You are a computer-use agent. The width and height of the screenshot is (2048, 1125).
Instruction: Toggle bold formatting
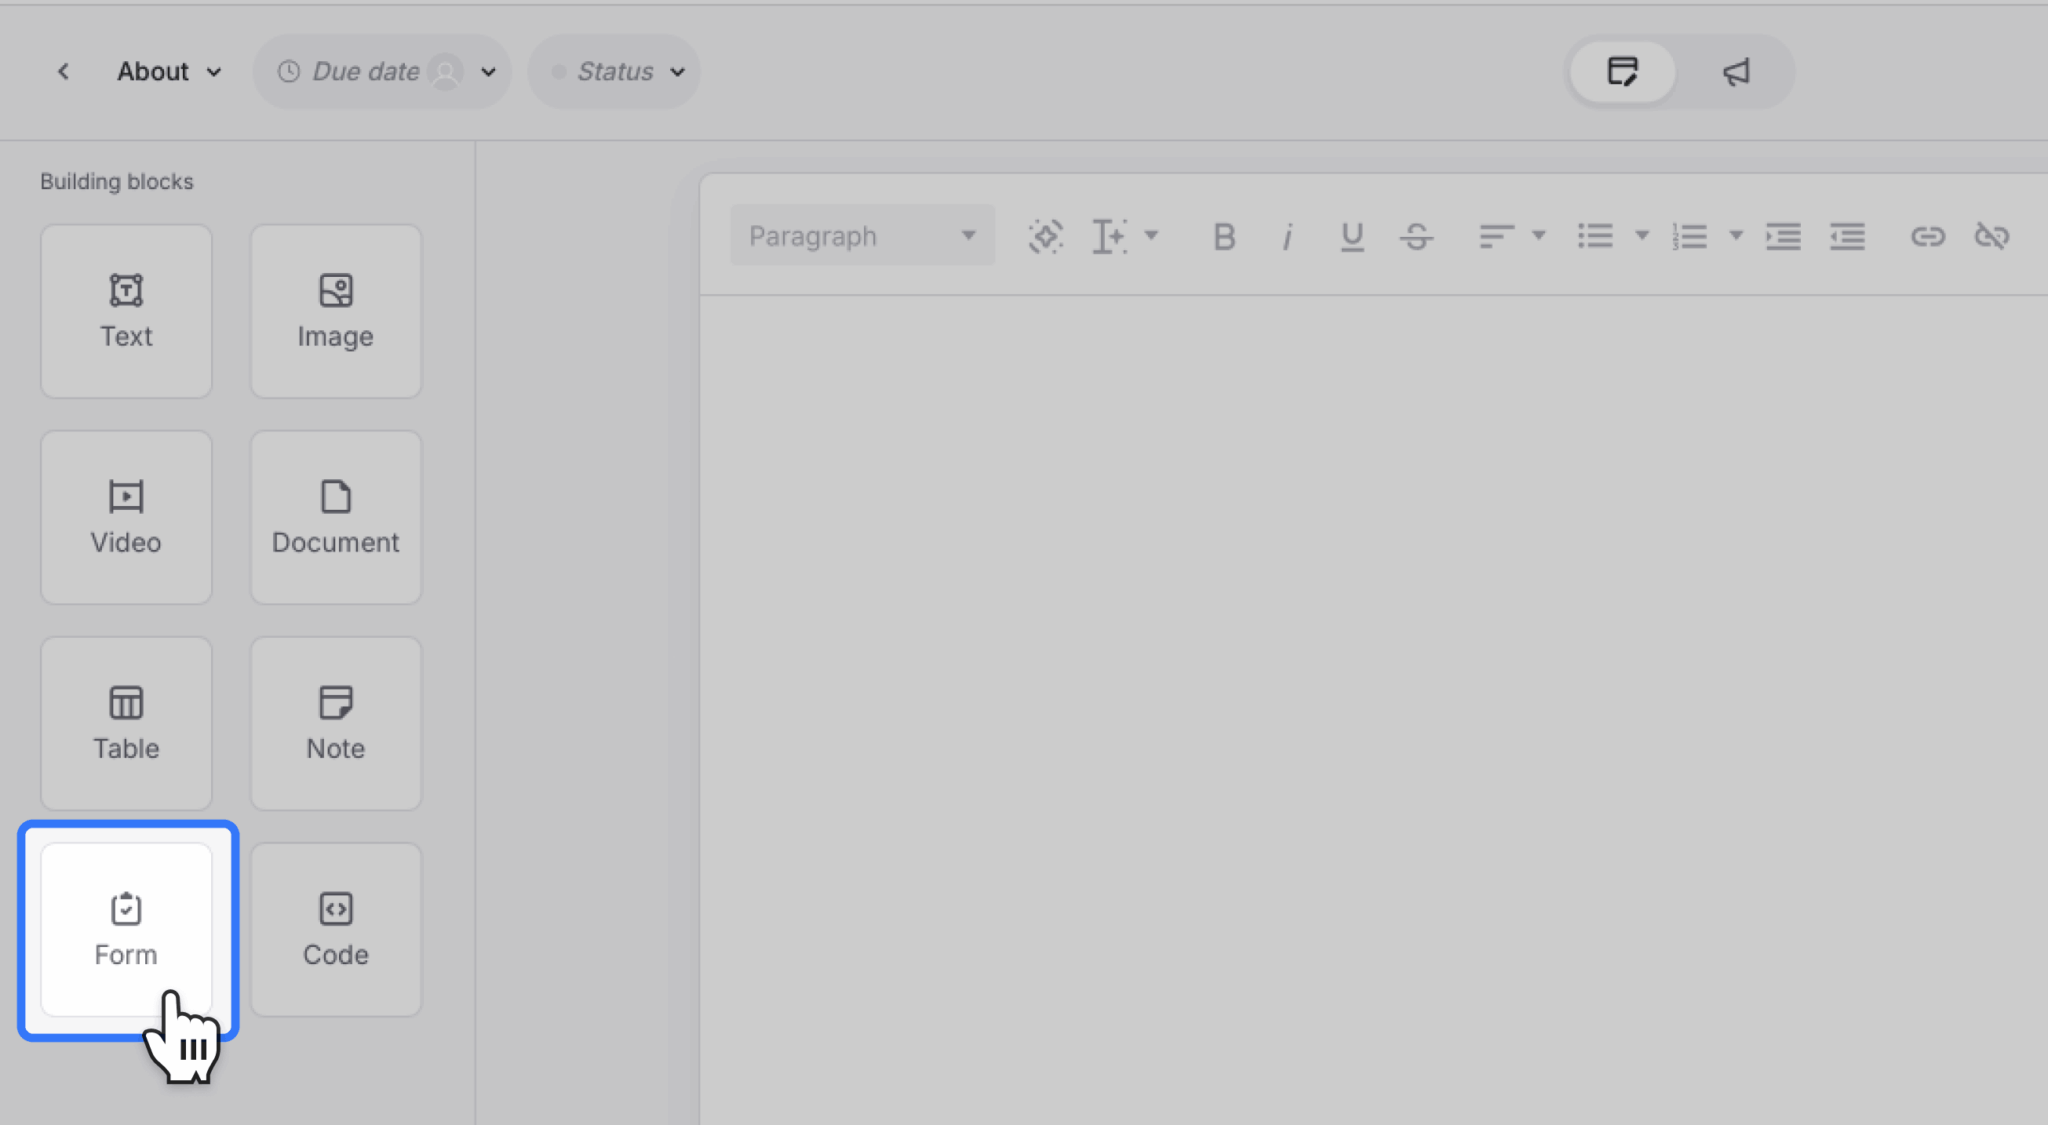[1223, 236]
